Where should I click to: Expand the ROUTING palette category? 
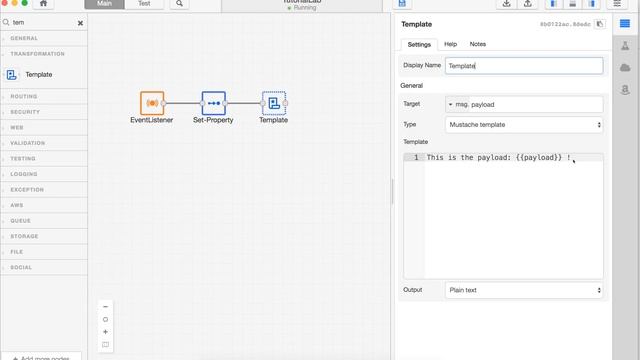coord(44,96)
